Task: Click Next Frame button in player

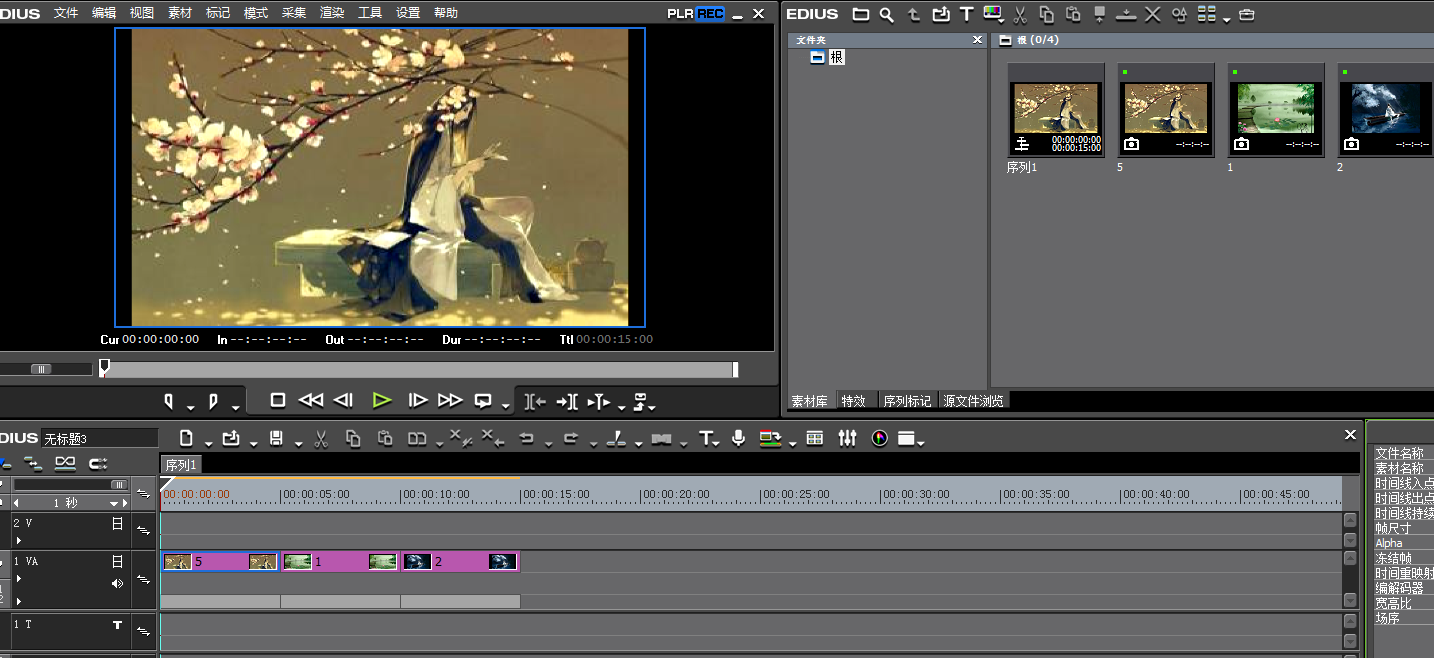Action: click(x=418, y=400)
